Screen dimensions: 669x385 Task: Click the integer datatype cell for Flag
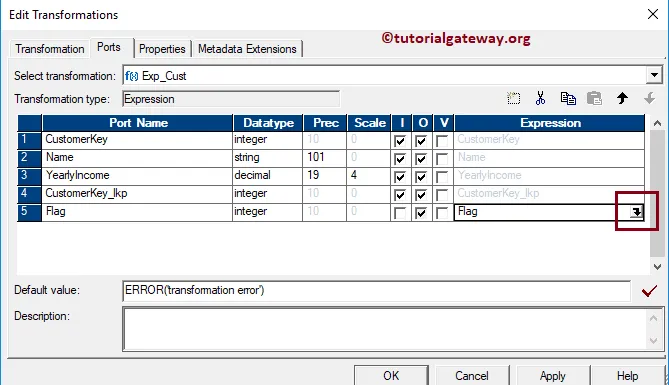(x=268, y=212)
